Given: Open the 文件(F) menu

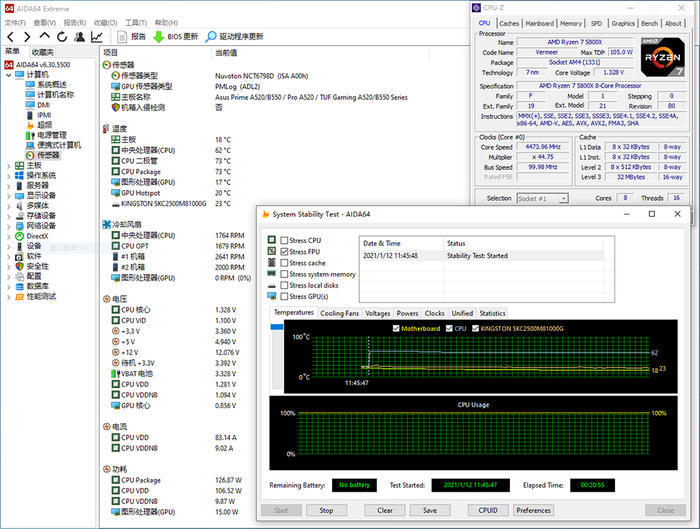Looking at the screenshot, I should pos(15,22).
